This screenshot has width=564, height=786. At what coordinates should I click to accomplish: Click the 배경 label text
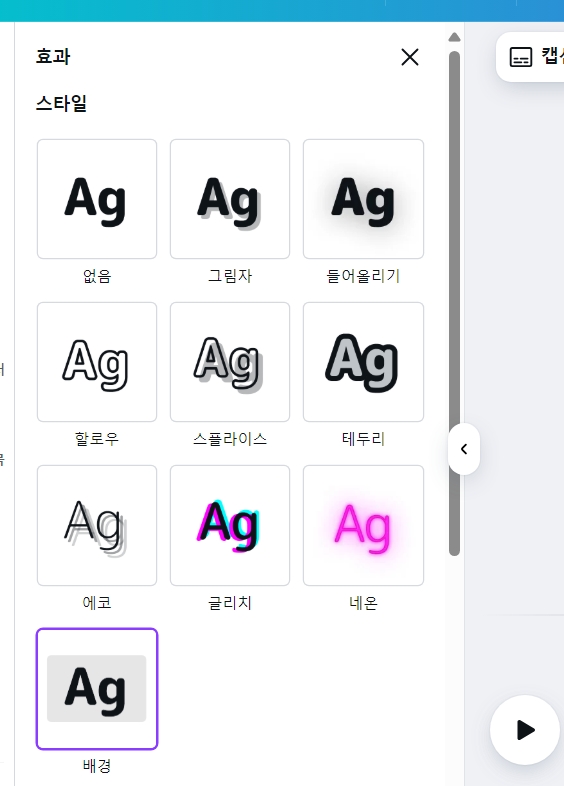coord(97,765)
